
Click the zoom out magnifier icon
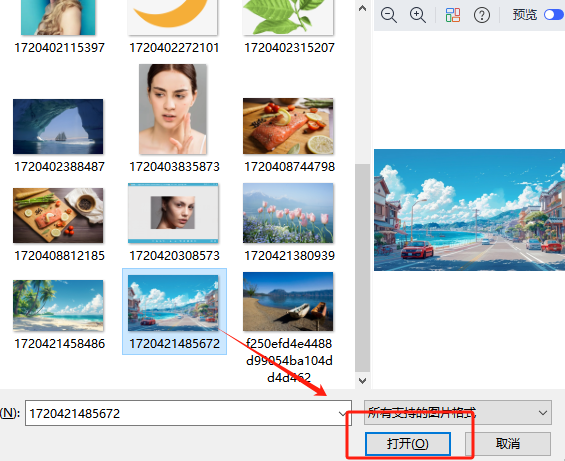point(389,15)
